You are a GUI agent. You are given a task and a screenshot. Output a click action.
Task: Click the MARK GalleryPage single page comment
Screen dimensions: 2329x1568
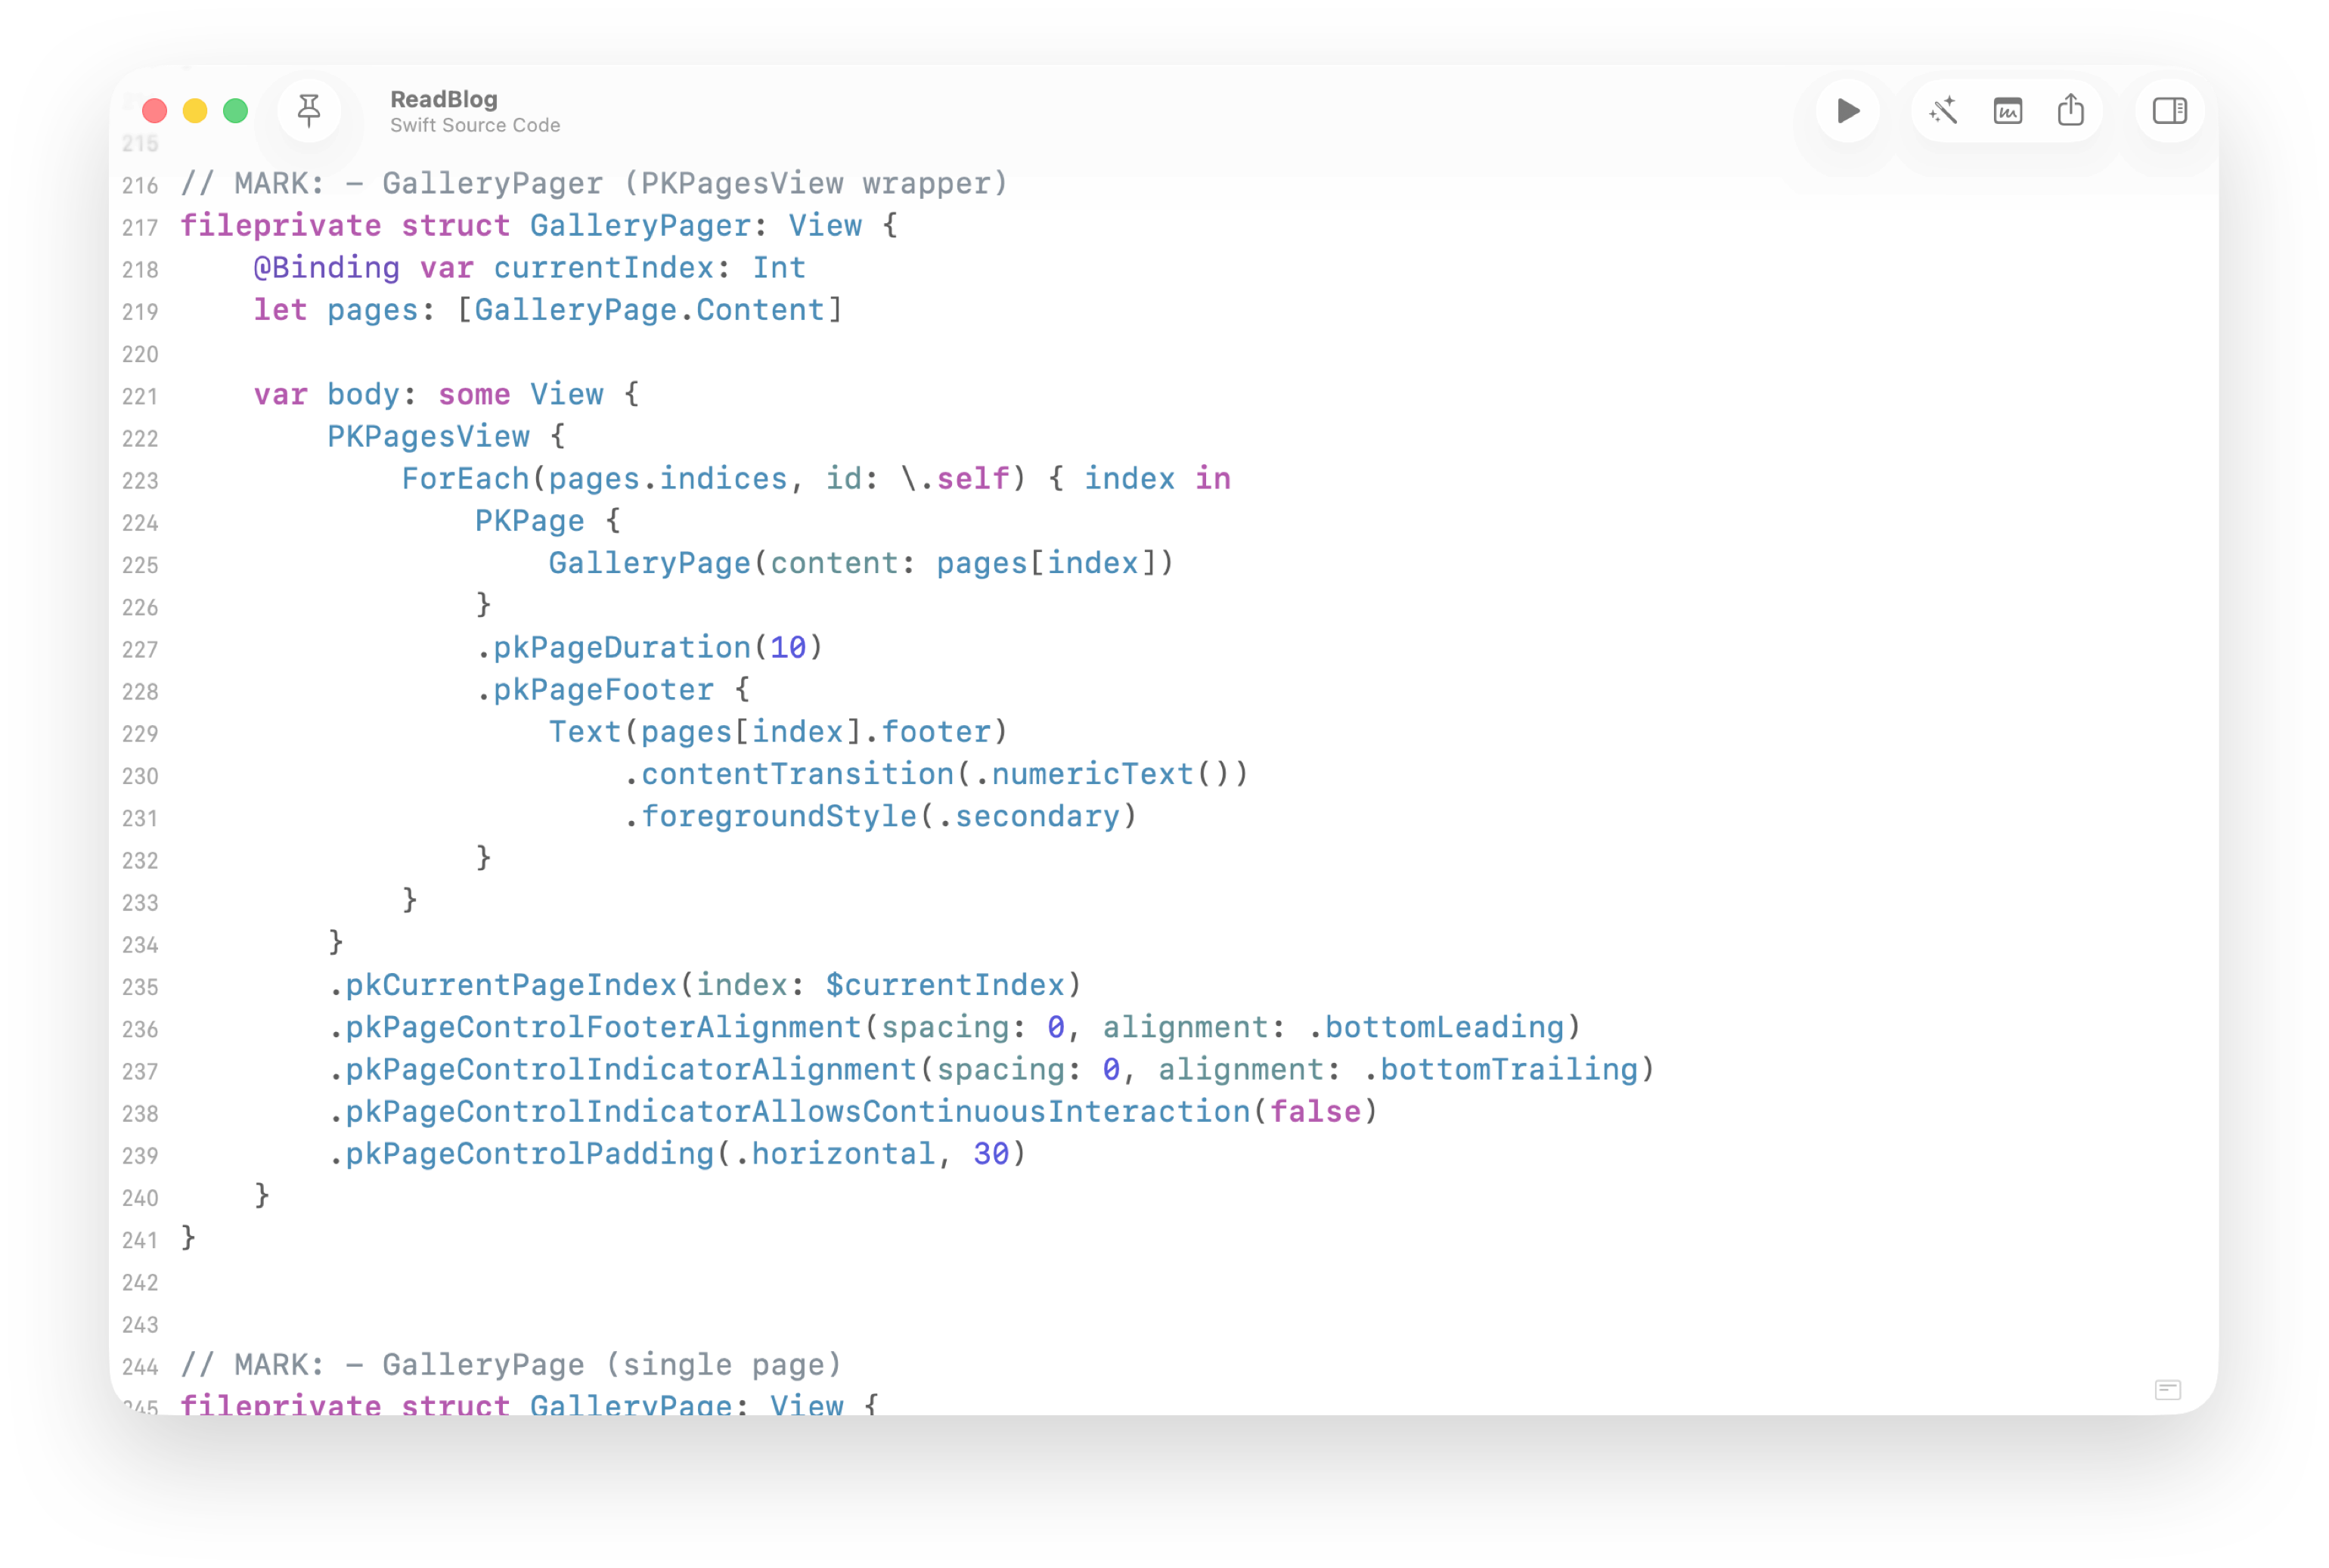pos(511,1365)
